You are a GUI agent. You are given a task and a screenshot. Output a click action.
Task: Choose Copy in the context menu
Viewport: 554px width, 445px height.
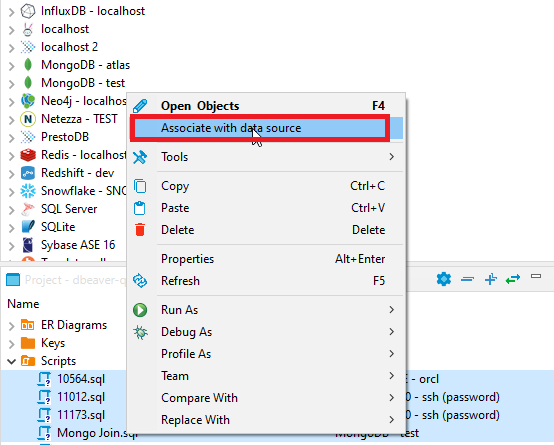(266, 186)
